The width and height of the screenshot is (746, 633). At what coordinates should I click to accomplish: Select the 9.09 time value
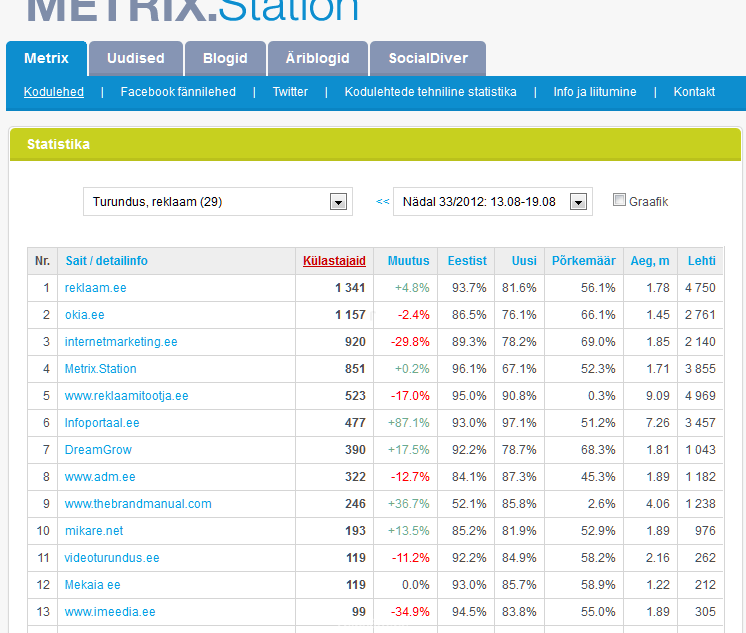click(x=658, y=396)
